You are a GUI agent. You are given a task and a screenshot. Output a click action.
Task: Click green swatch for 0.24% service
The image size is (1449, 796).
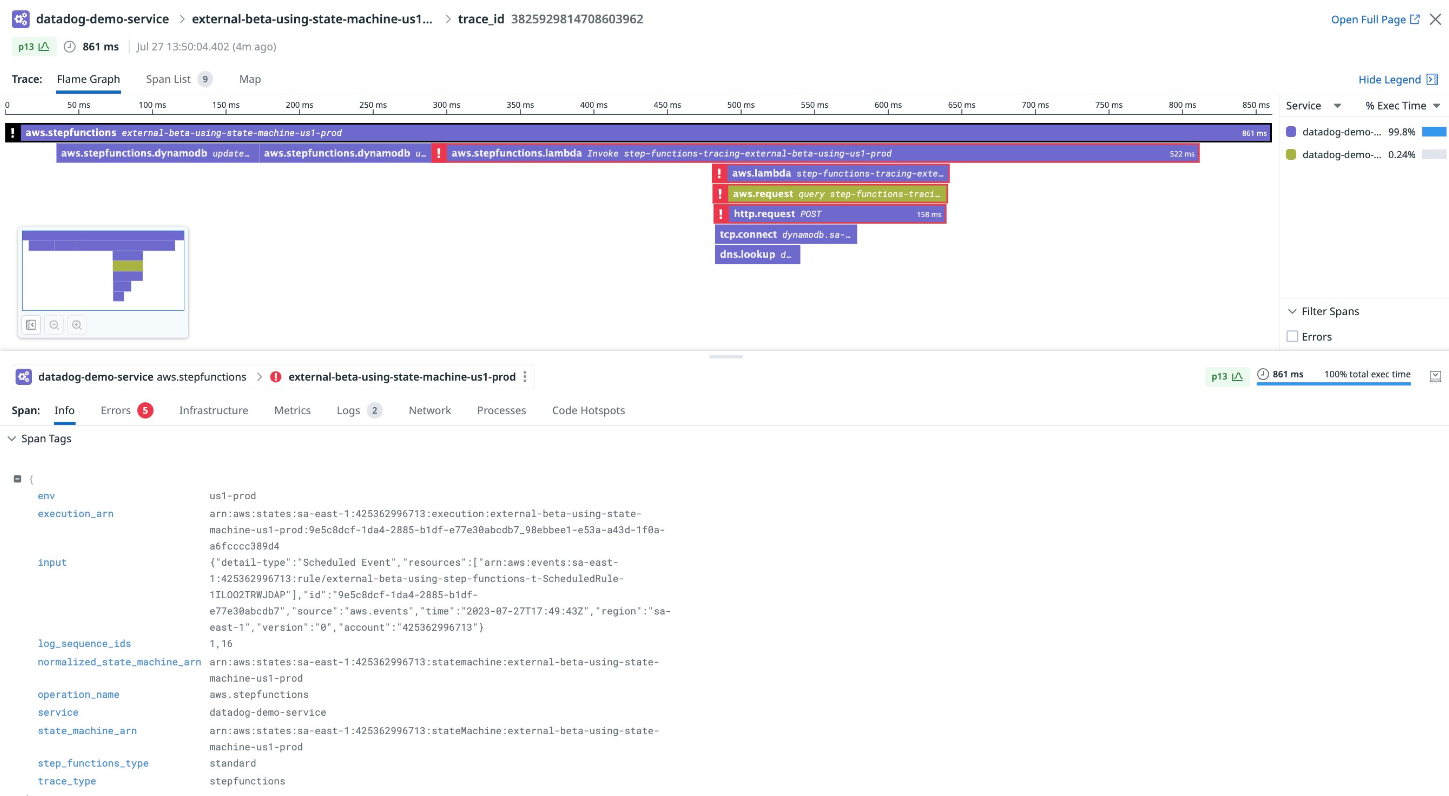click(1291, 154)
